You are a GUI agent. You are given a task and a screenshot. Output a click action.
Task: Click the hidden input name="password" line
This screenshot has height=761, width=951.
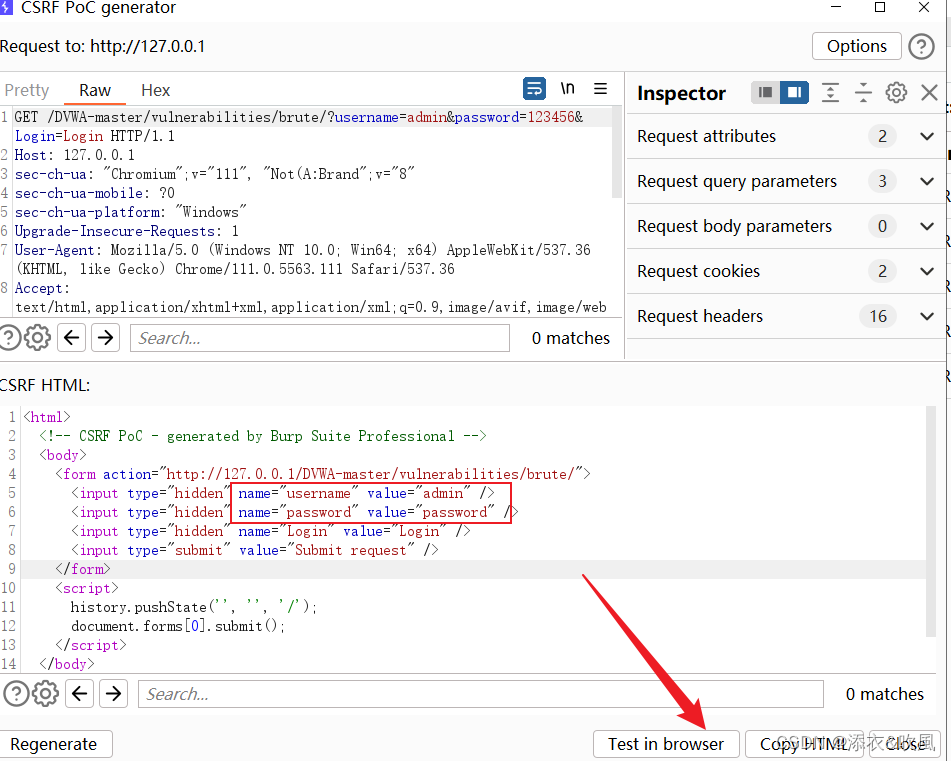pyautogui.click(x=295, y=512)
